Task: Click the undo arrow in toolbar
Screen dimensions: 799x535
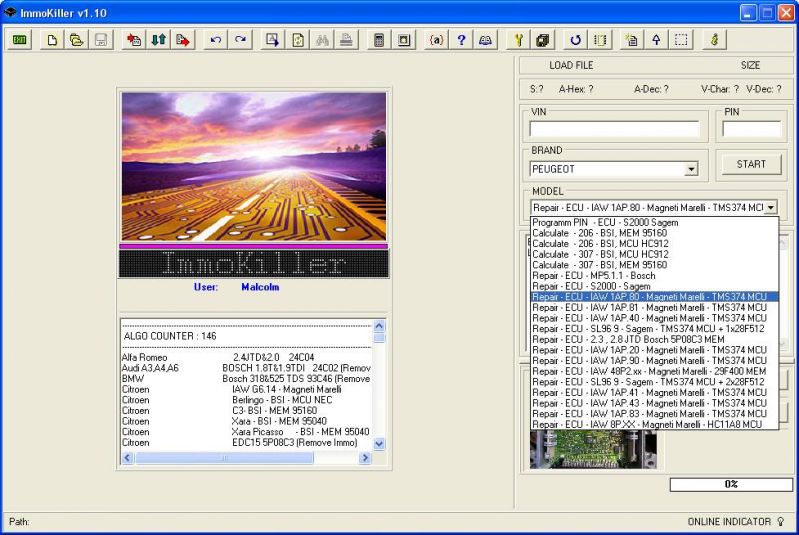Action: pos(216,40)
